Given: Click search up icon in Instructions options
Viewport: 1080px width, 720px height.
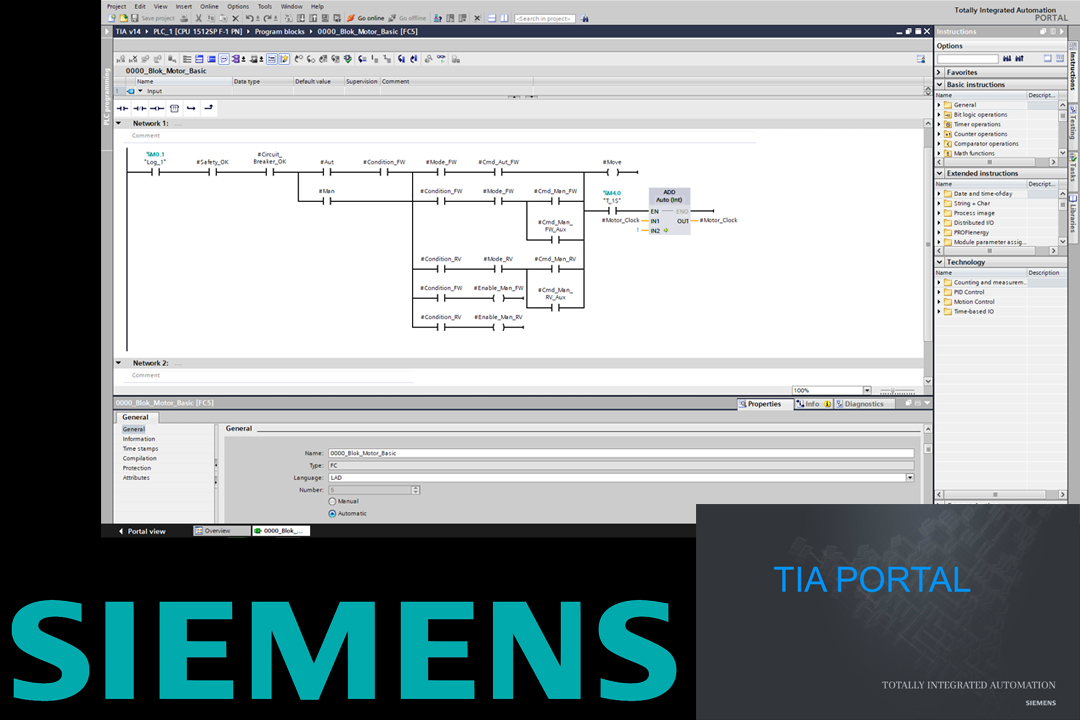Looking at the screenshot, I should click(1019, 59).
